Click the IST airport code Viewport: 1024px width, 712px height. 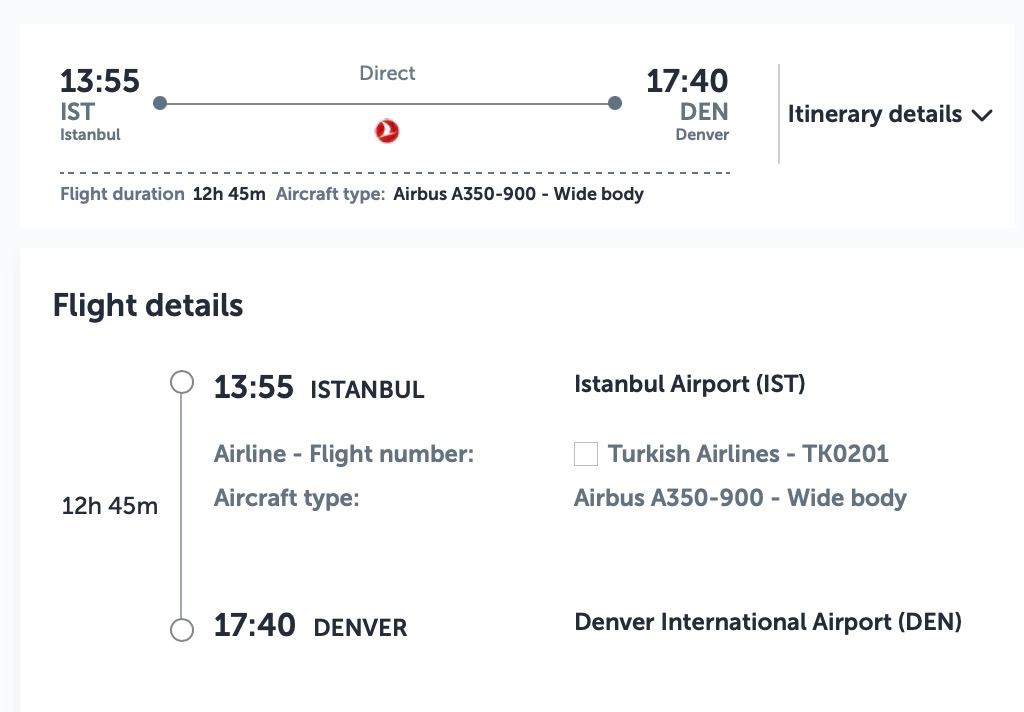(77, 112)
